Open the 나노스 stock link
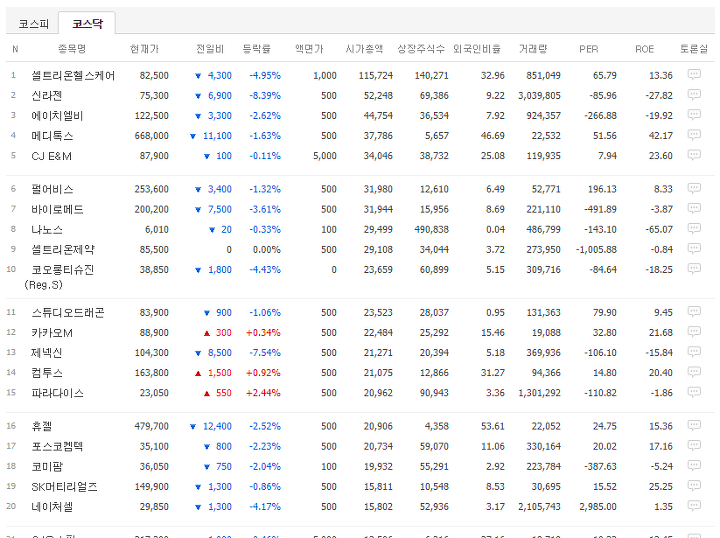This screenshot has width=720, height=538. click(46, 230)
